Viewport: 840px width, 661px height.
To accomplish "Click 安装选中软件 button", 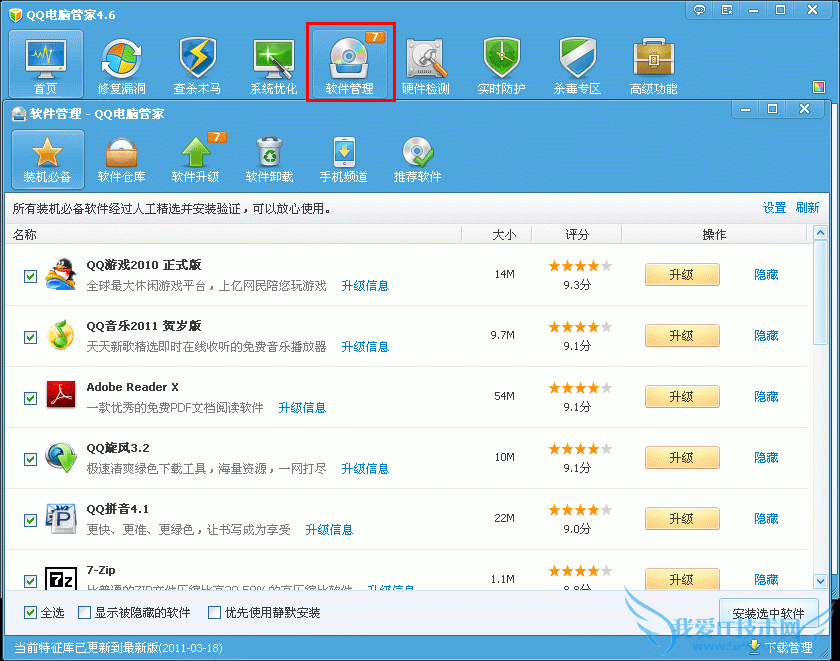I will click(769, 613).
